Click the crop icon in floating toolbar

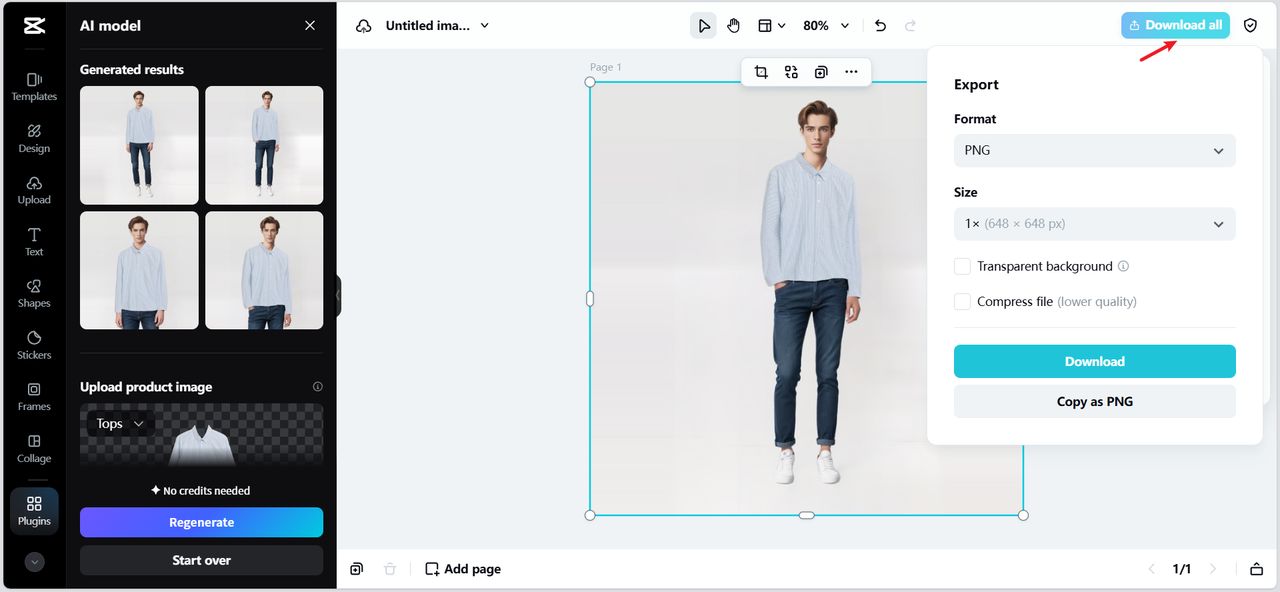coord(761,72)
